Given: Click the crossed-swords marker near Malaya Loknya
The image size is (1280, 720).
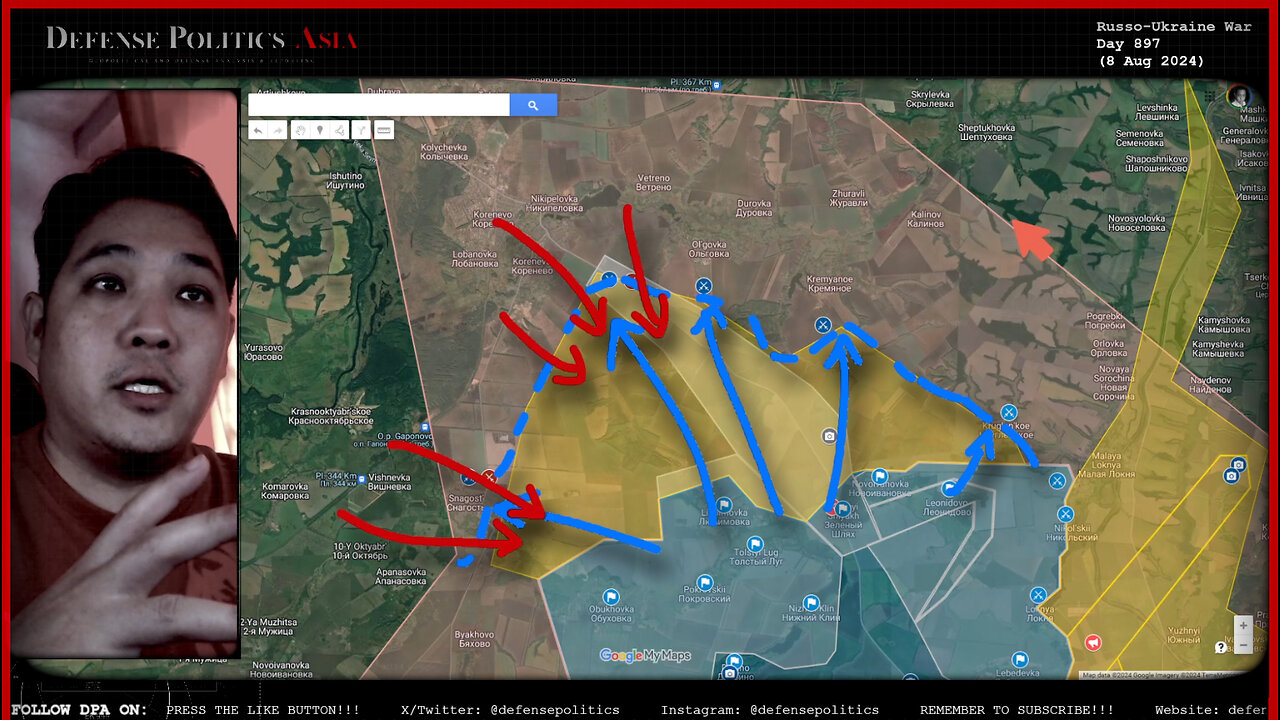Looking at the screenshot, I should [x=1057, y=481].
